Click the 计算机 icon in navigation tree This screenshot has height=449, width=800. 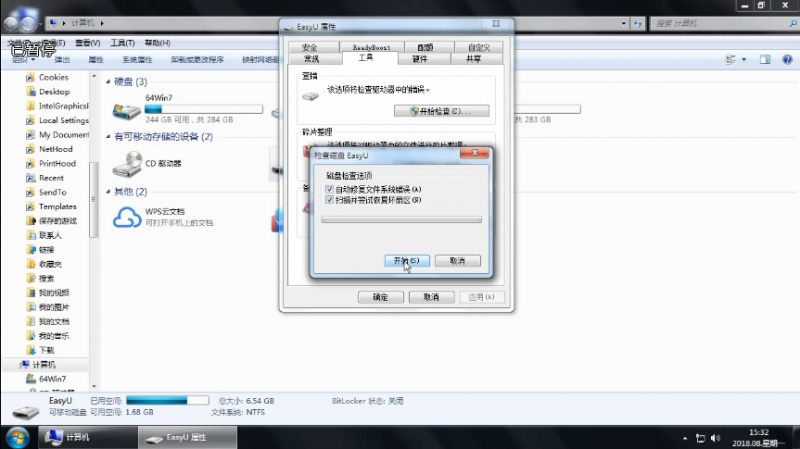tap(24, 364)
